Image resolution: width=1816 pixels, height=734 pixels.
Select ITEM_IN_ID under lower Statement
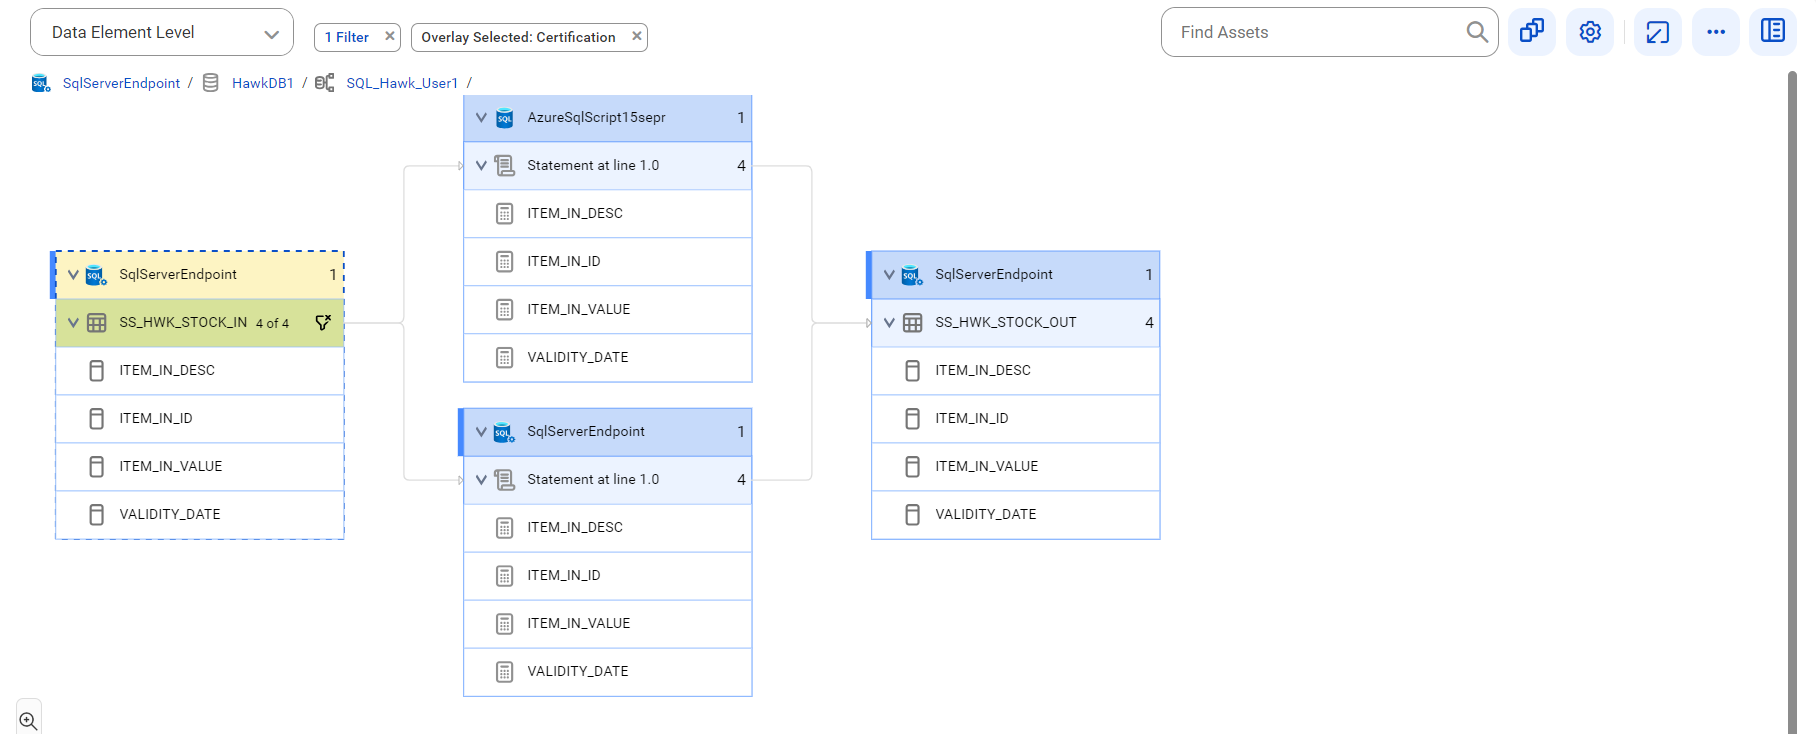tap(608, 576)
